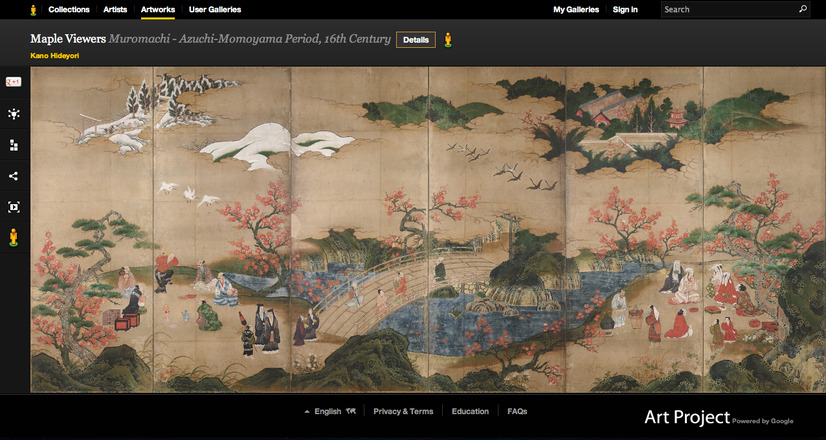
Task: Go to My Galleries
Action: (576, 9)
